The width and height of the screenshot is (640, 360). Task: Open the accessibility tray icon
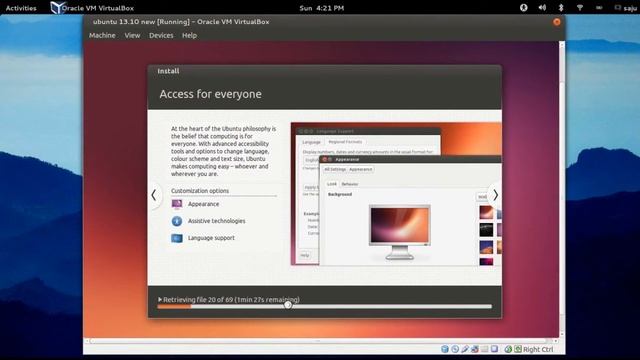(x=523, y=8)
